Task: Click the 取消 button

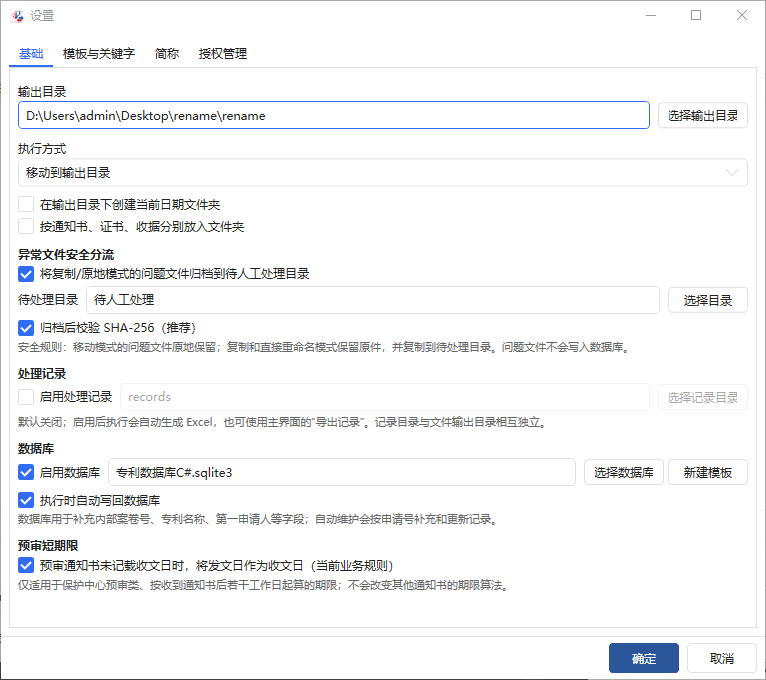Action: click(x=722, y=658)
